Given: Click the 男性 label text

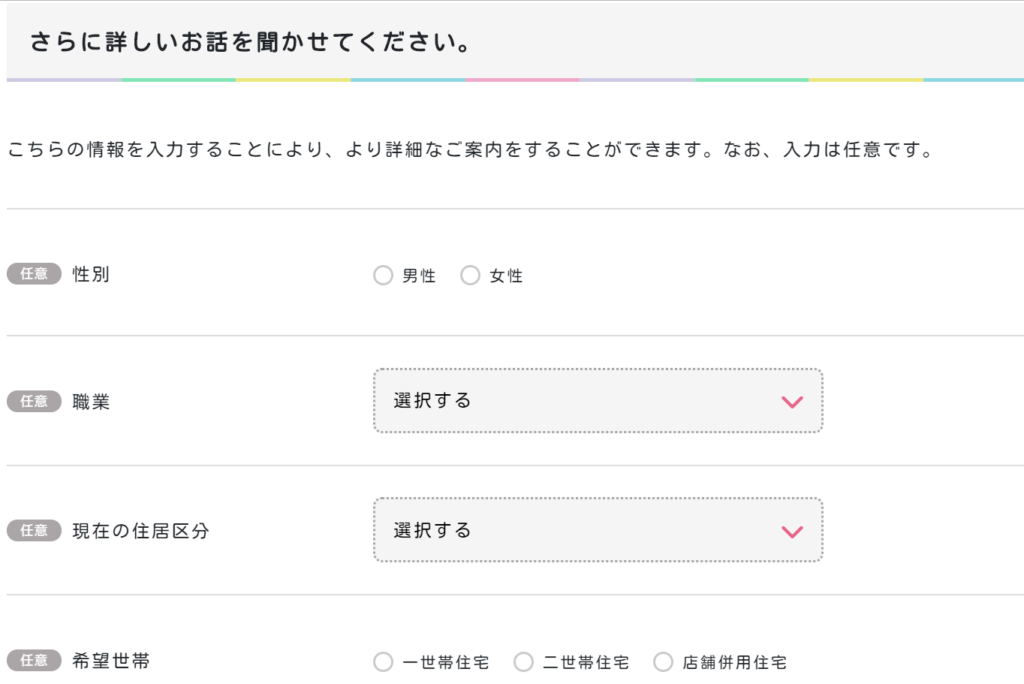Looking at the screenshot, I should click(x=419, y=276).
